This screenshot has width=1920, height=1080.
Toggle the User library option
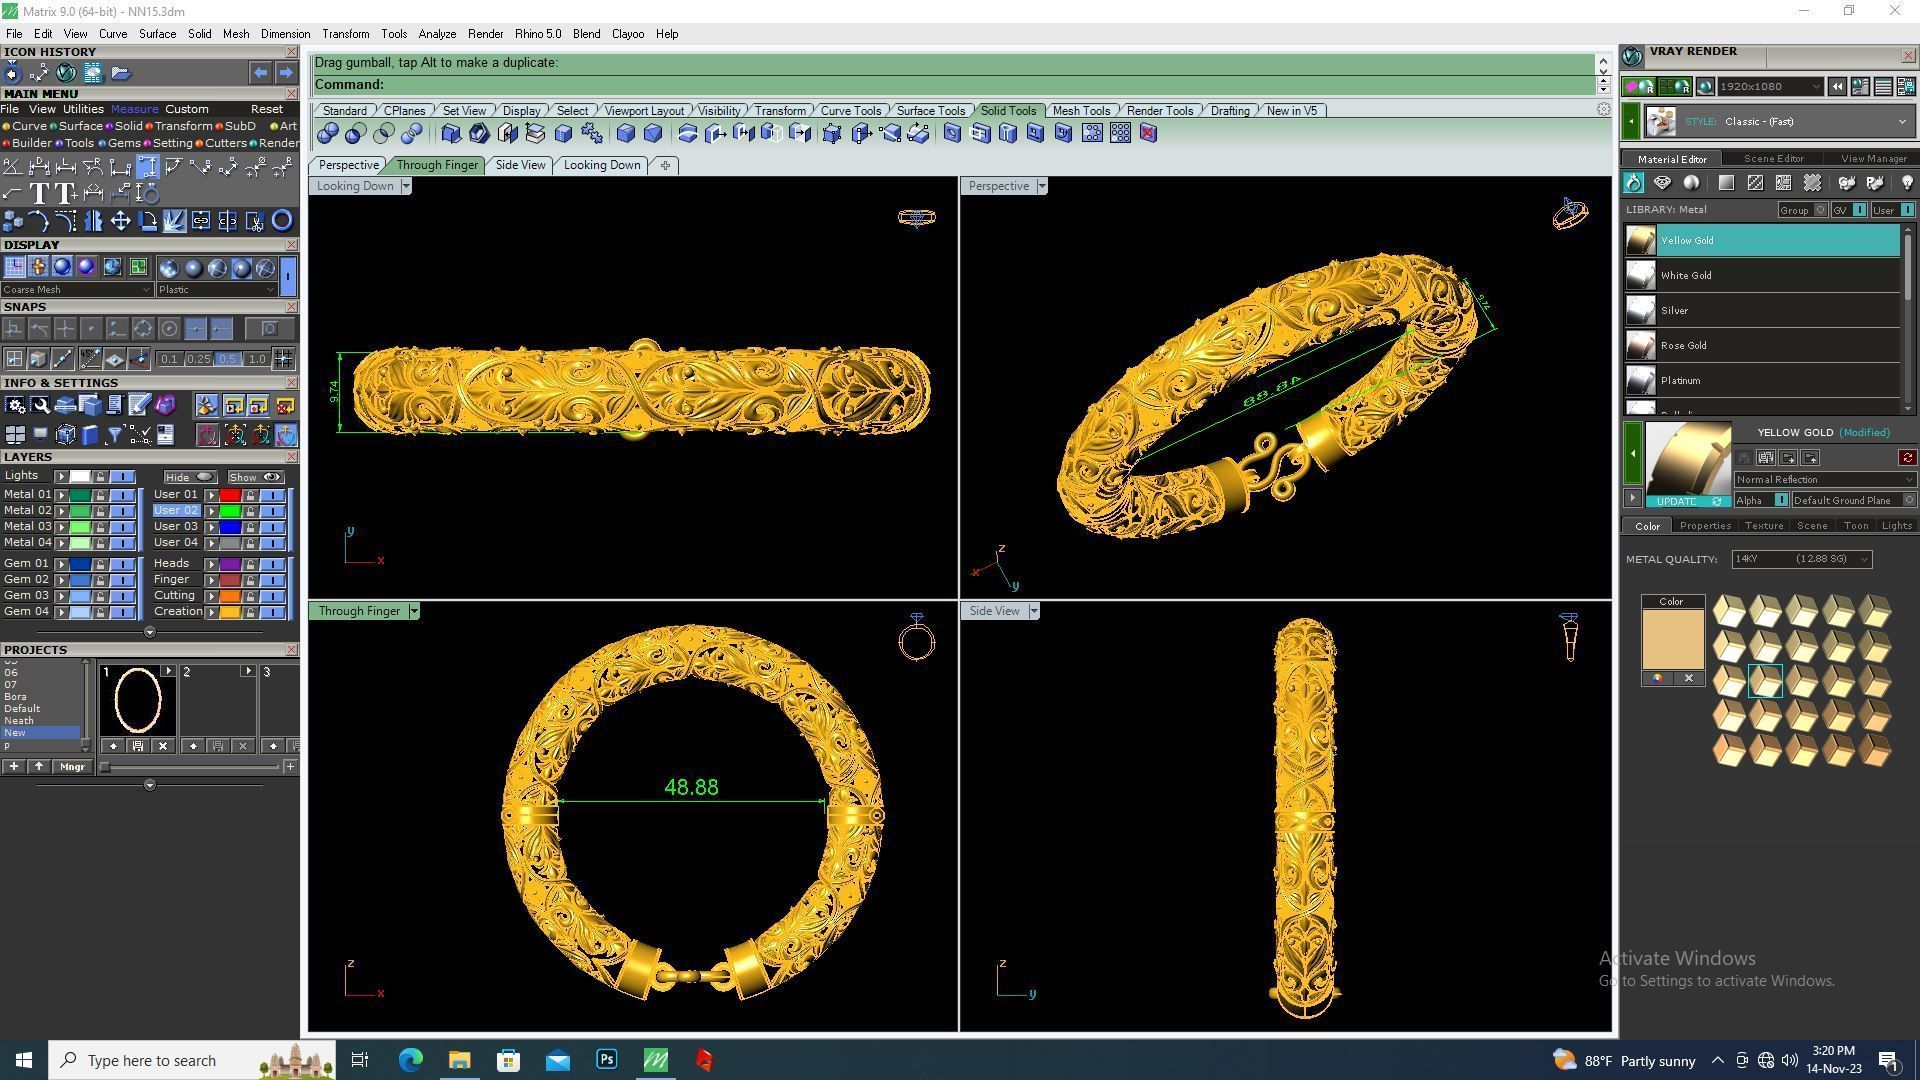coord(1892,210)
